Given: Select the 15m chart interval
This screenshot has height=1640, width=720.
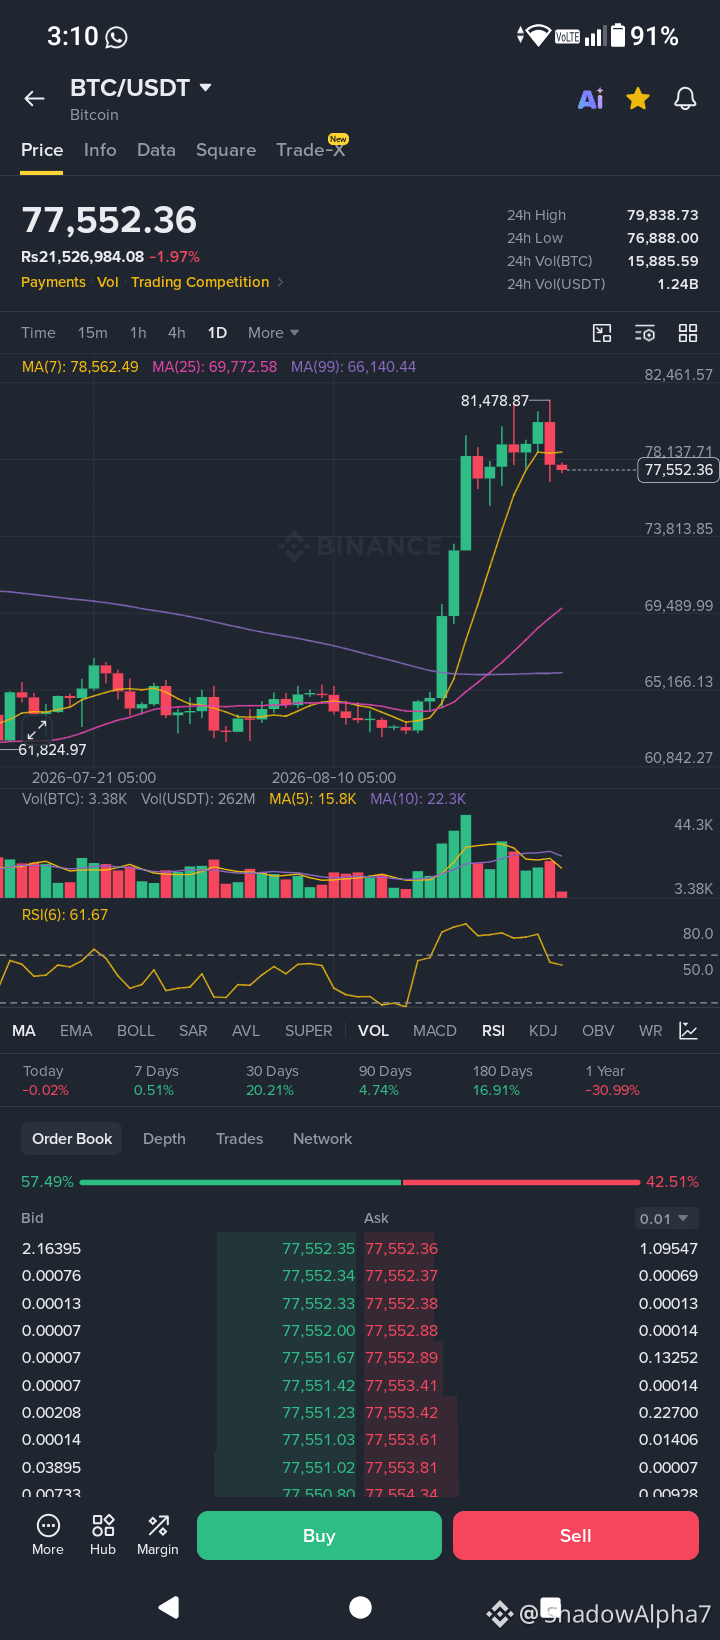Looking at the screenshot, I should point(93,333).
